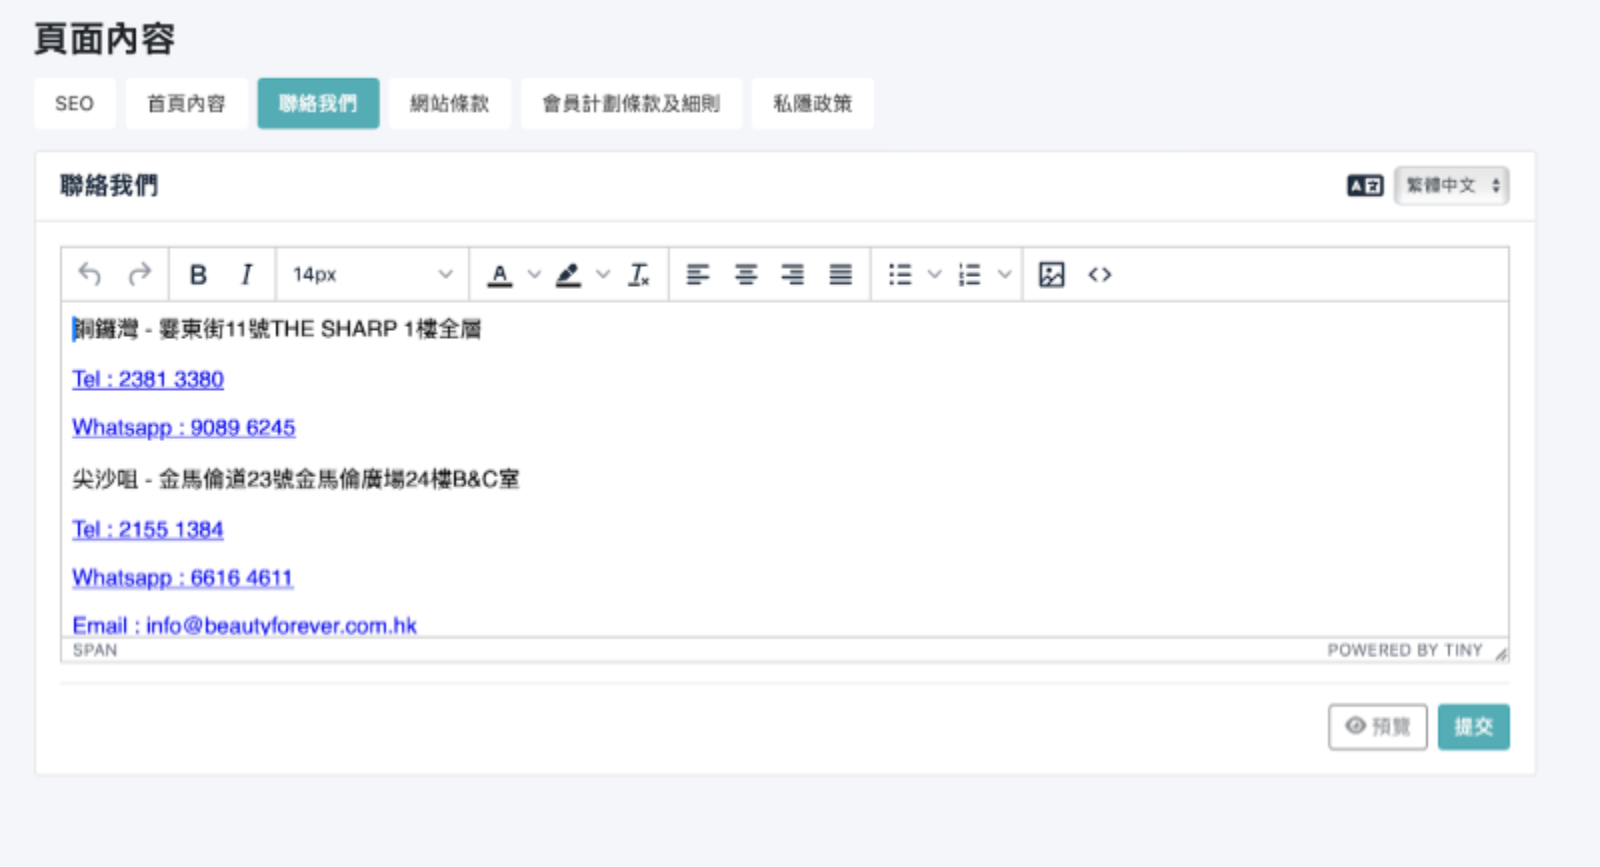1600x867 pixels.
Task: Click the 提交 submit button
Action: [1473, 726]
